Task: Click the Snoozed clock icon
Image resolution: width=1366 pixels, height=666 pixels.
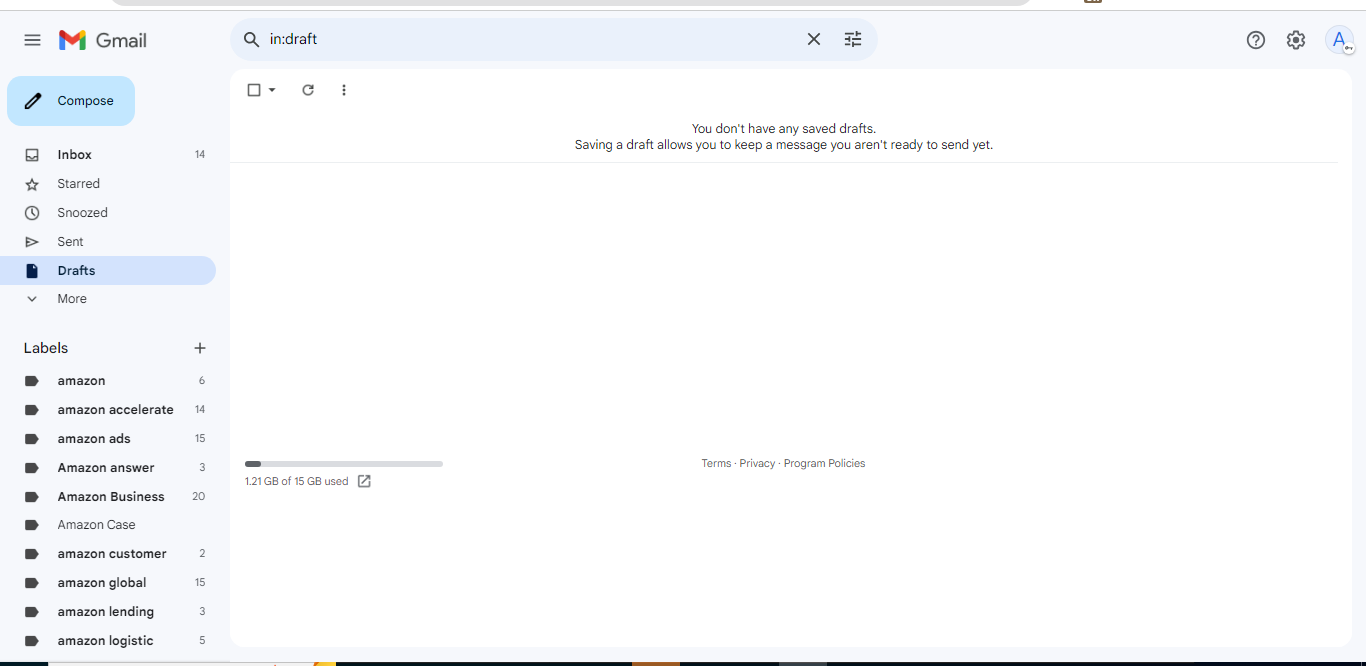Action: (x=32, y=213)
